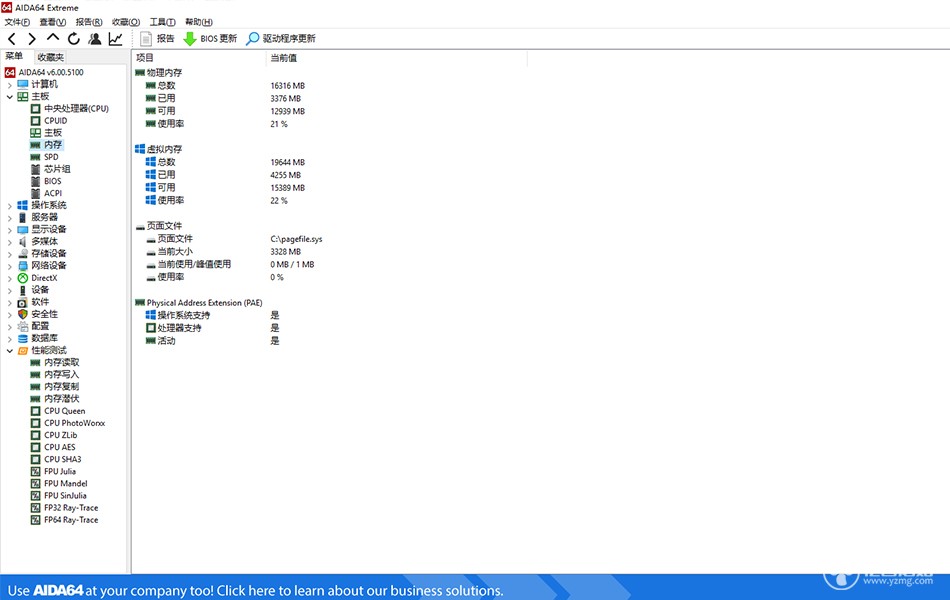This screenshot has width=950, height=600.
Task: Click the Back navigation arrow
Action: 12,39
